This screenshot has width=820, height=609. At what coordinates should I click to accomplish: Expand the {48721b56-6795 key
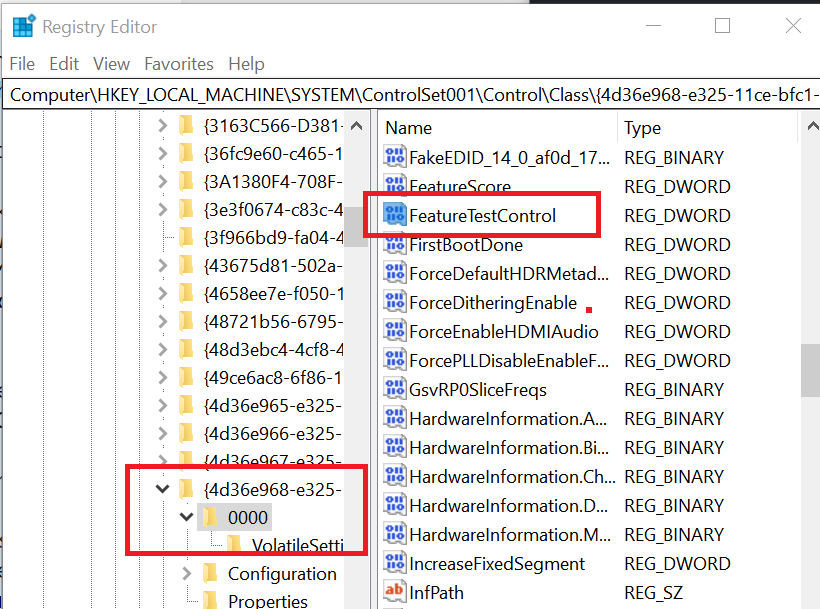[x=163, y=321]
